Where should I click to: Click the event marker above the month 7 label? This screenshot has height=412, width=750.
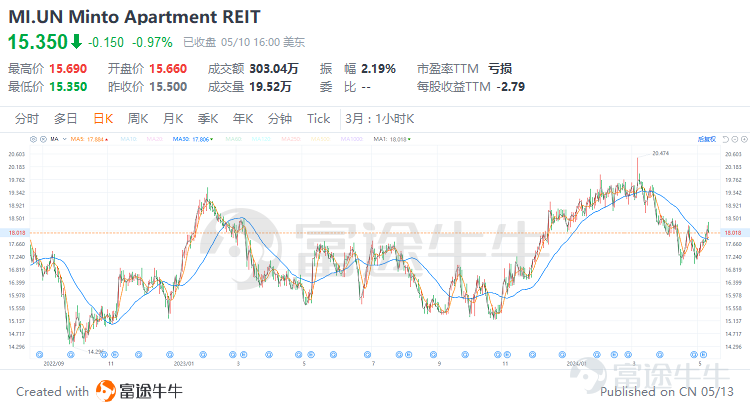click(367, 355)
